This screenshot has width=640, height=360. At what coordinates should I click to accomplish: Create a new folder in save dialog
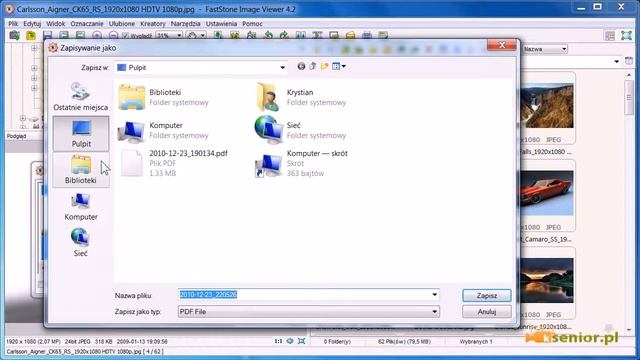tap(324, 66)
